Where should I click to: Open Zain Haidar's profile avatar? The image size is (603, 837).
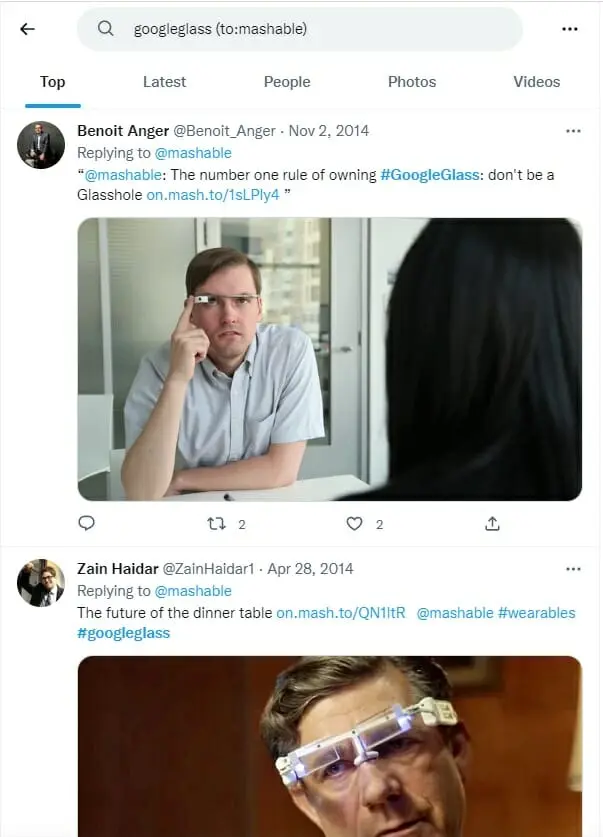pos(41,583)
